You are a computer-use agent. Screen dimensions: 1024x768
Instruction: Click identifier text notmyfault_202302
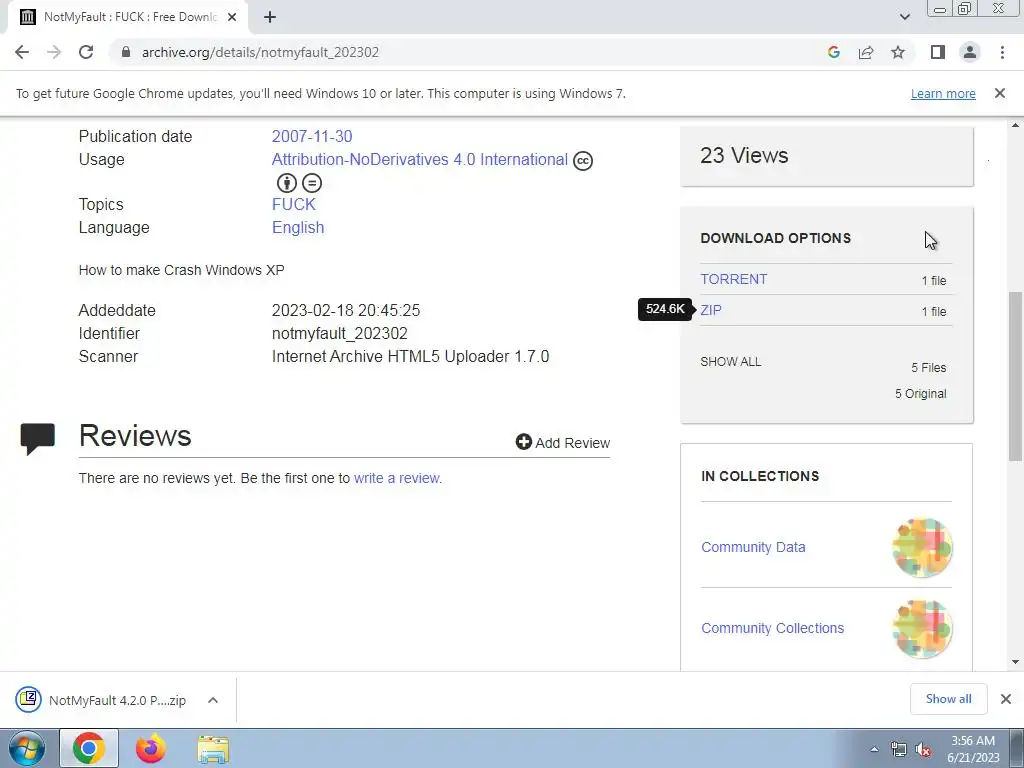(340, 333)
